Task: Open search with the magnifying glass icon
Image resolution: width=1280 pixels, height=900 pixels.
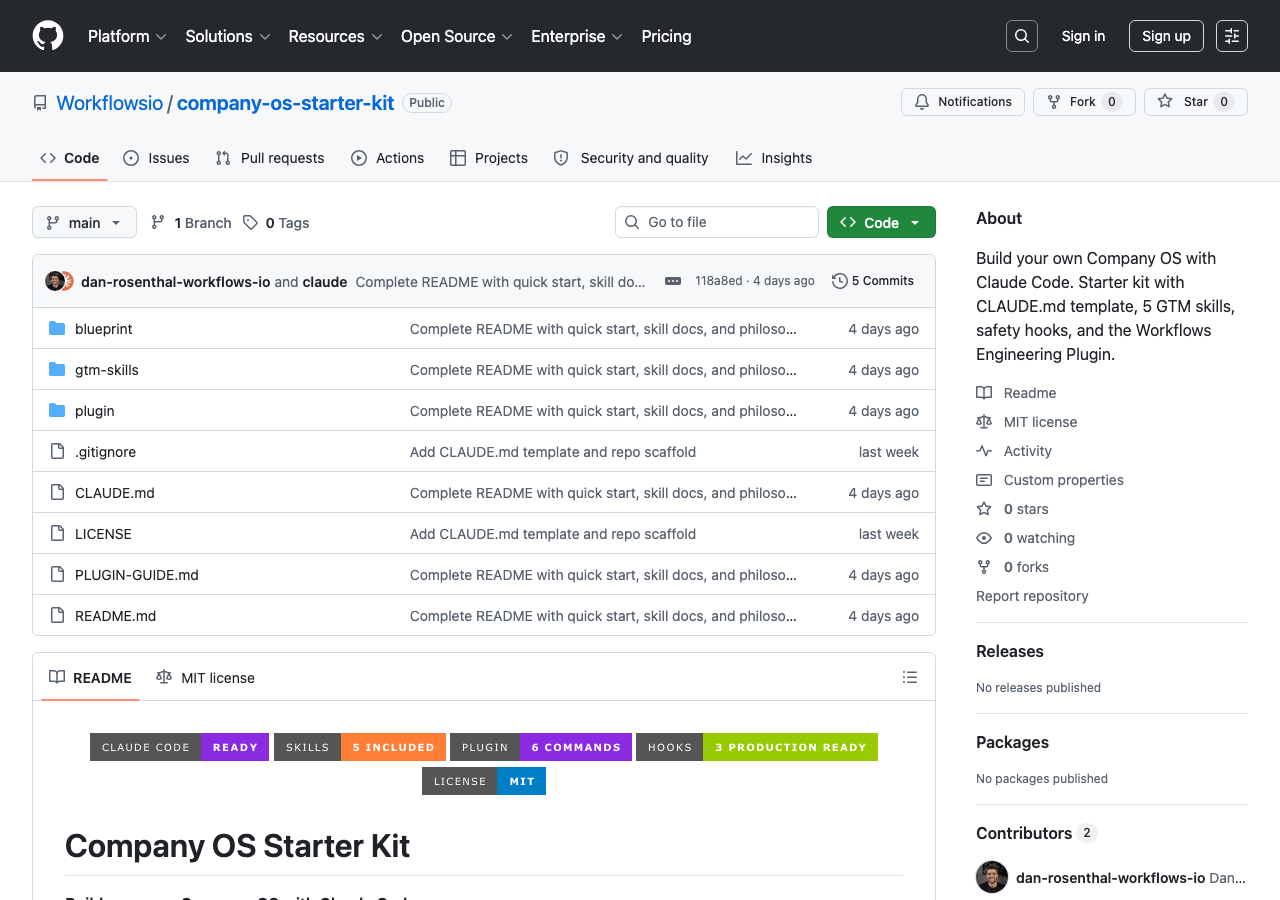Action: coord(1021,35)
